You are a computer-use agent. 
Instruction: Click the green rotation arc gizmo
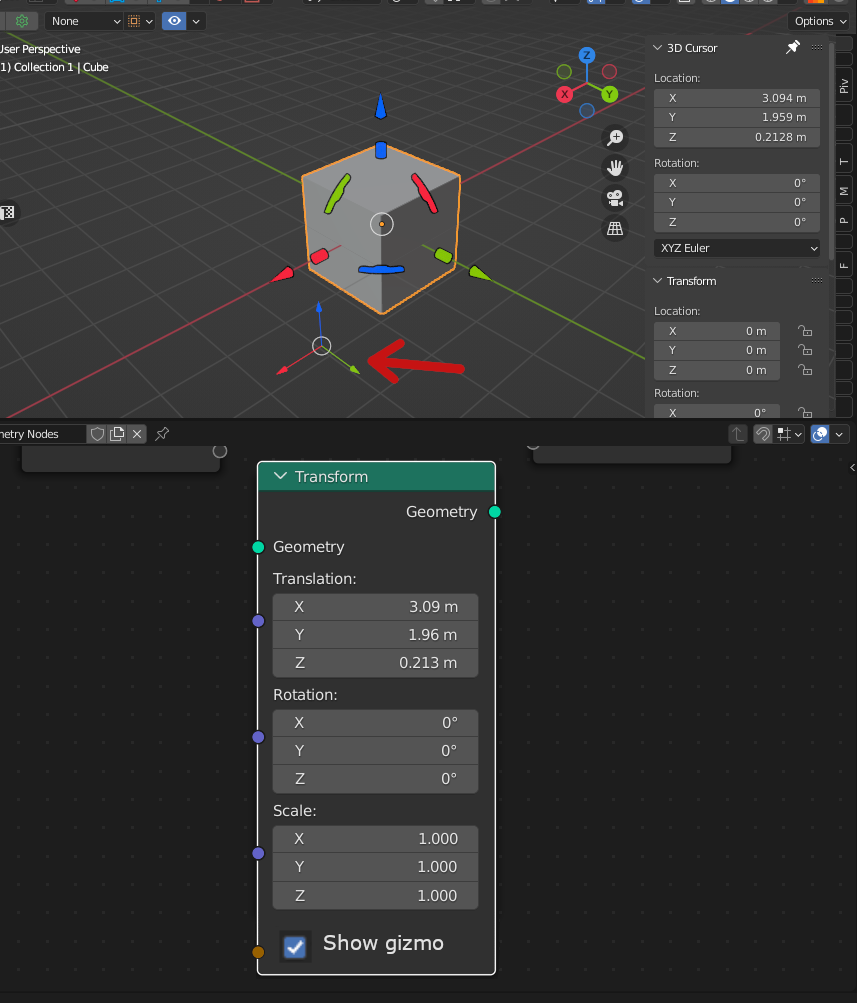coord(338,194)
